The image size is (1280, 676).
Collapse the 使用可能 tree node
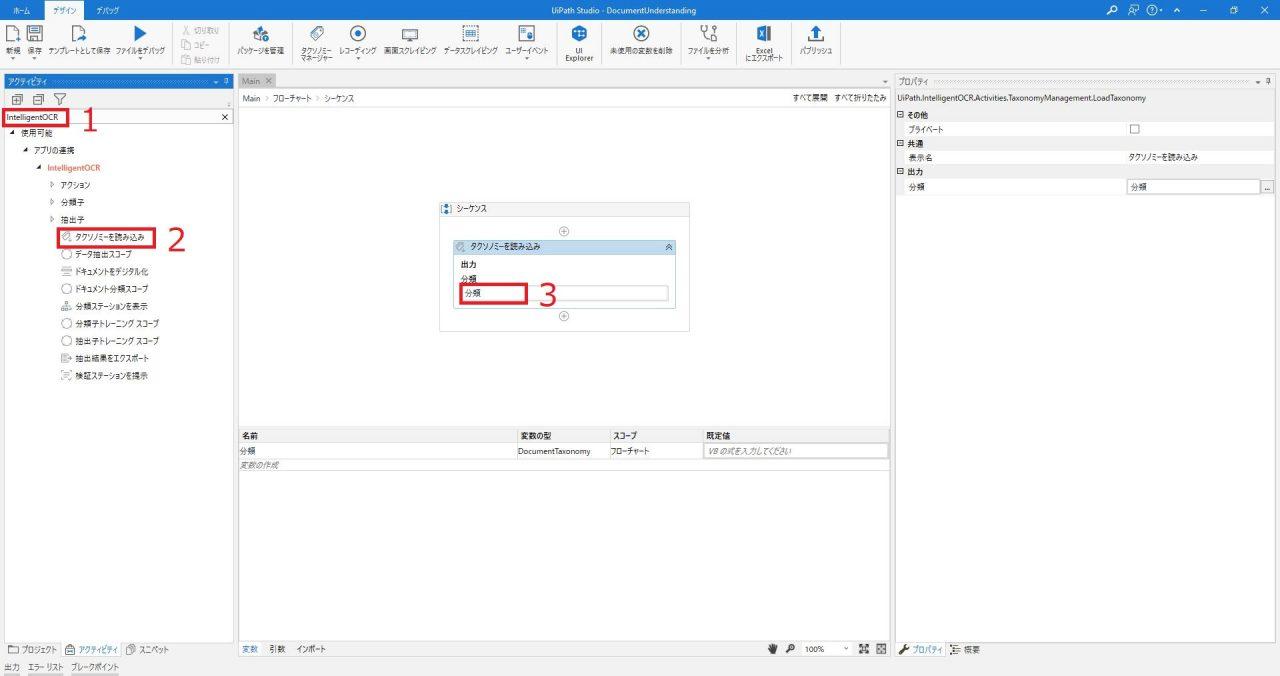[x=13, y=132]
